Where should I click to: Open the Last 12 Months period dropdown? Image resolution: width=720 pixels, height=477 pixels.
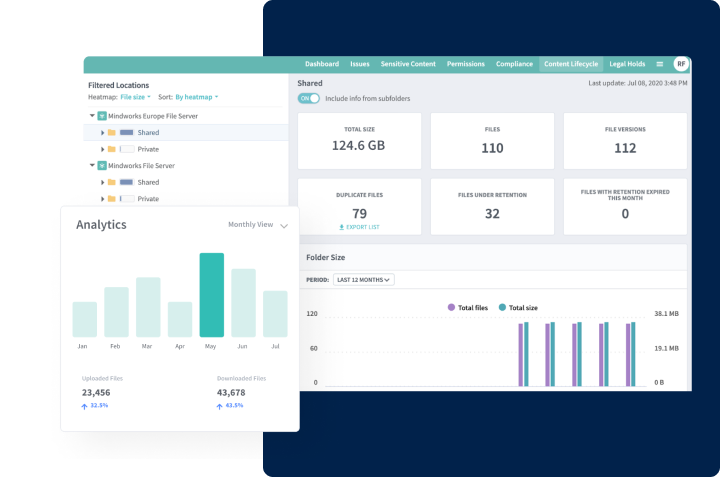[x=363, y=280]
